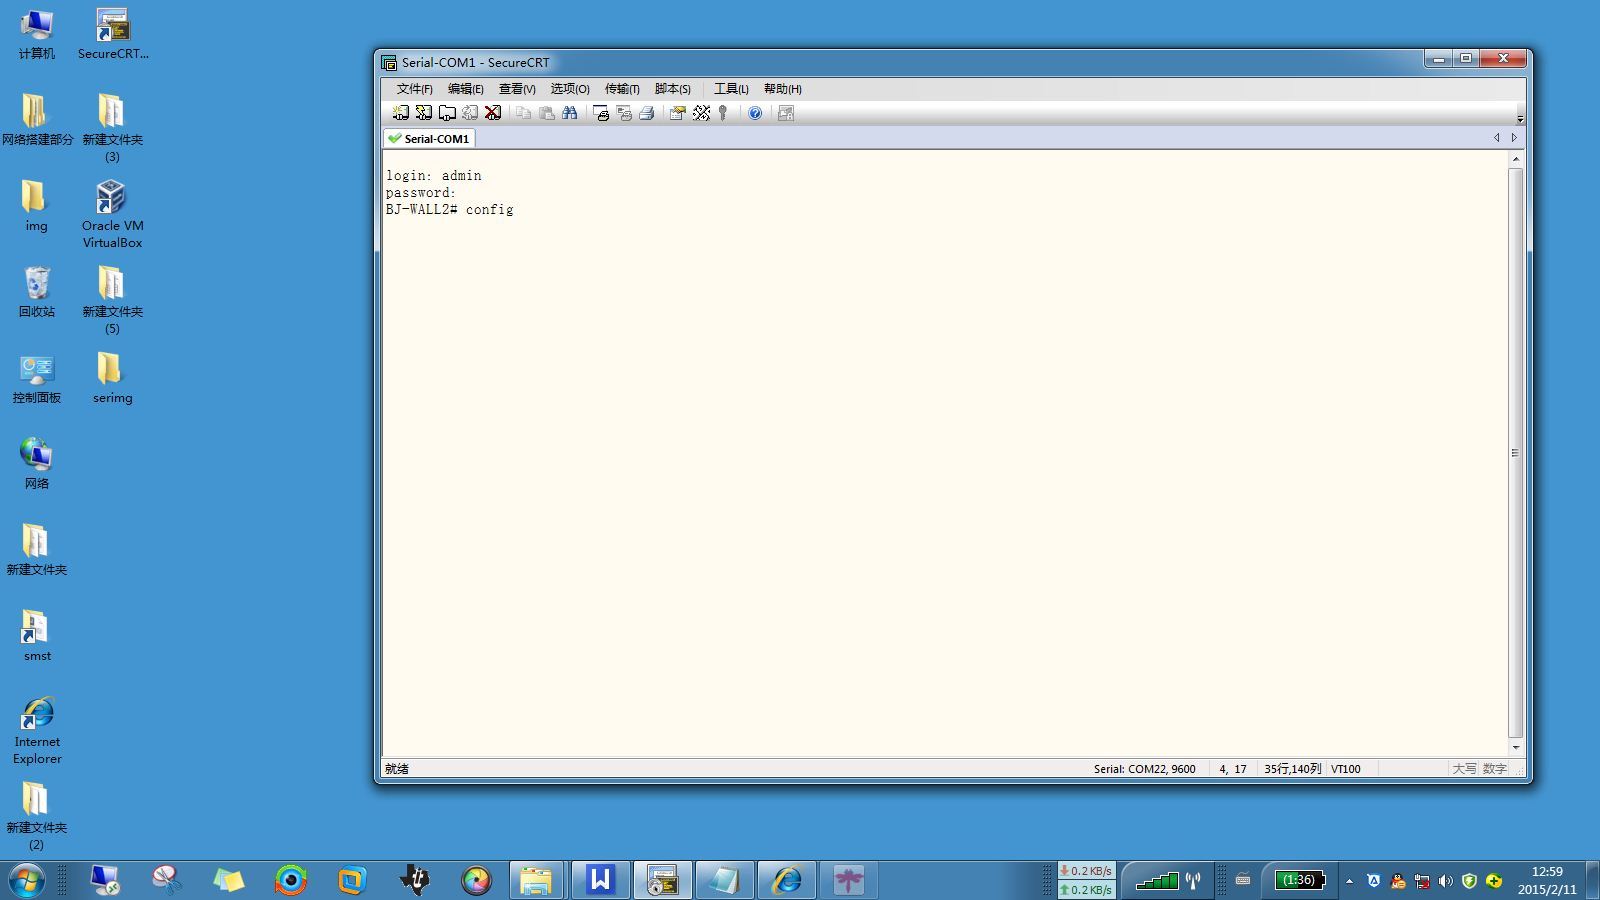Image resolution: width=1600 pixels, height=900 pixels.
Task: Open the 查看(V) menu
Action: point(517,89)
